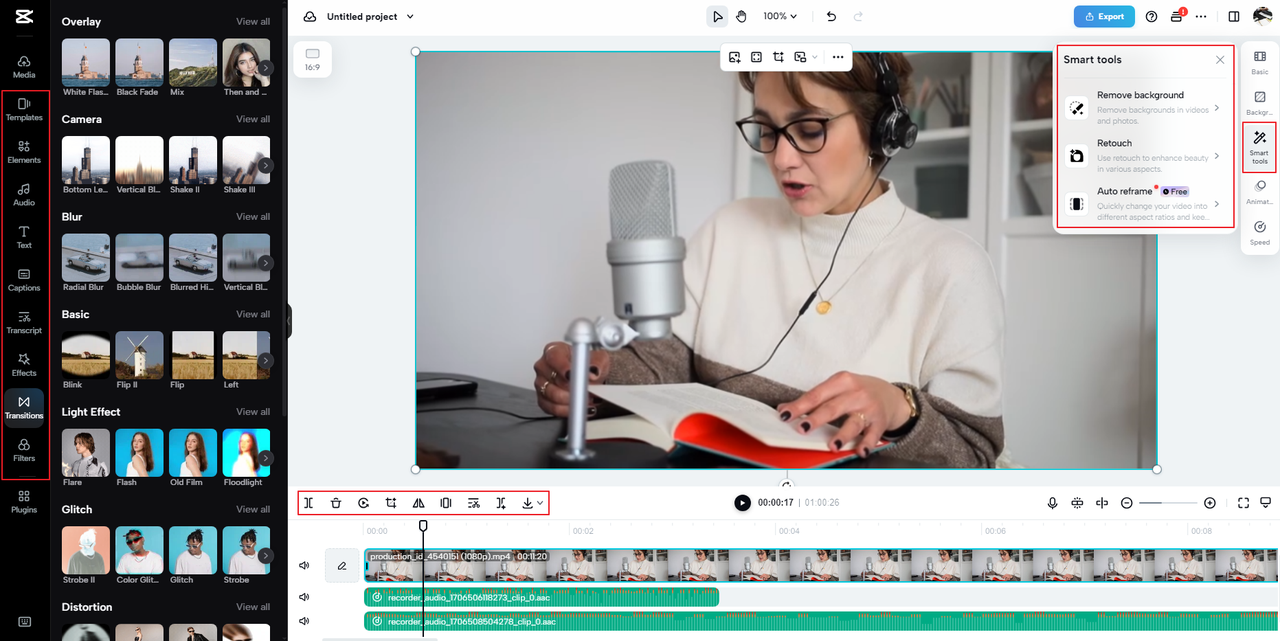Switch to the Select pointer tool
The height and width of the screenshot is (641, 1280).
click(x=717, y=16)
